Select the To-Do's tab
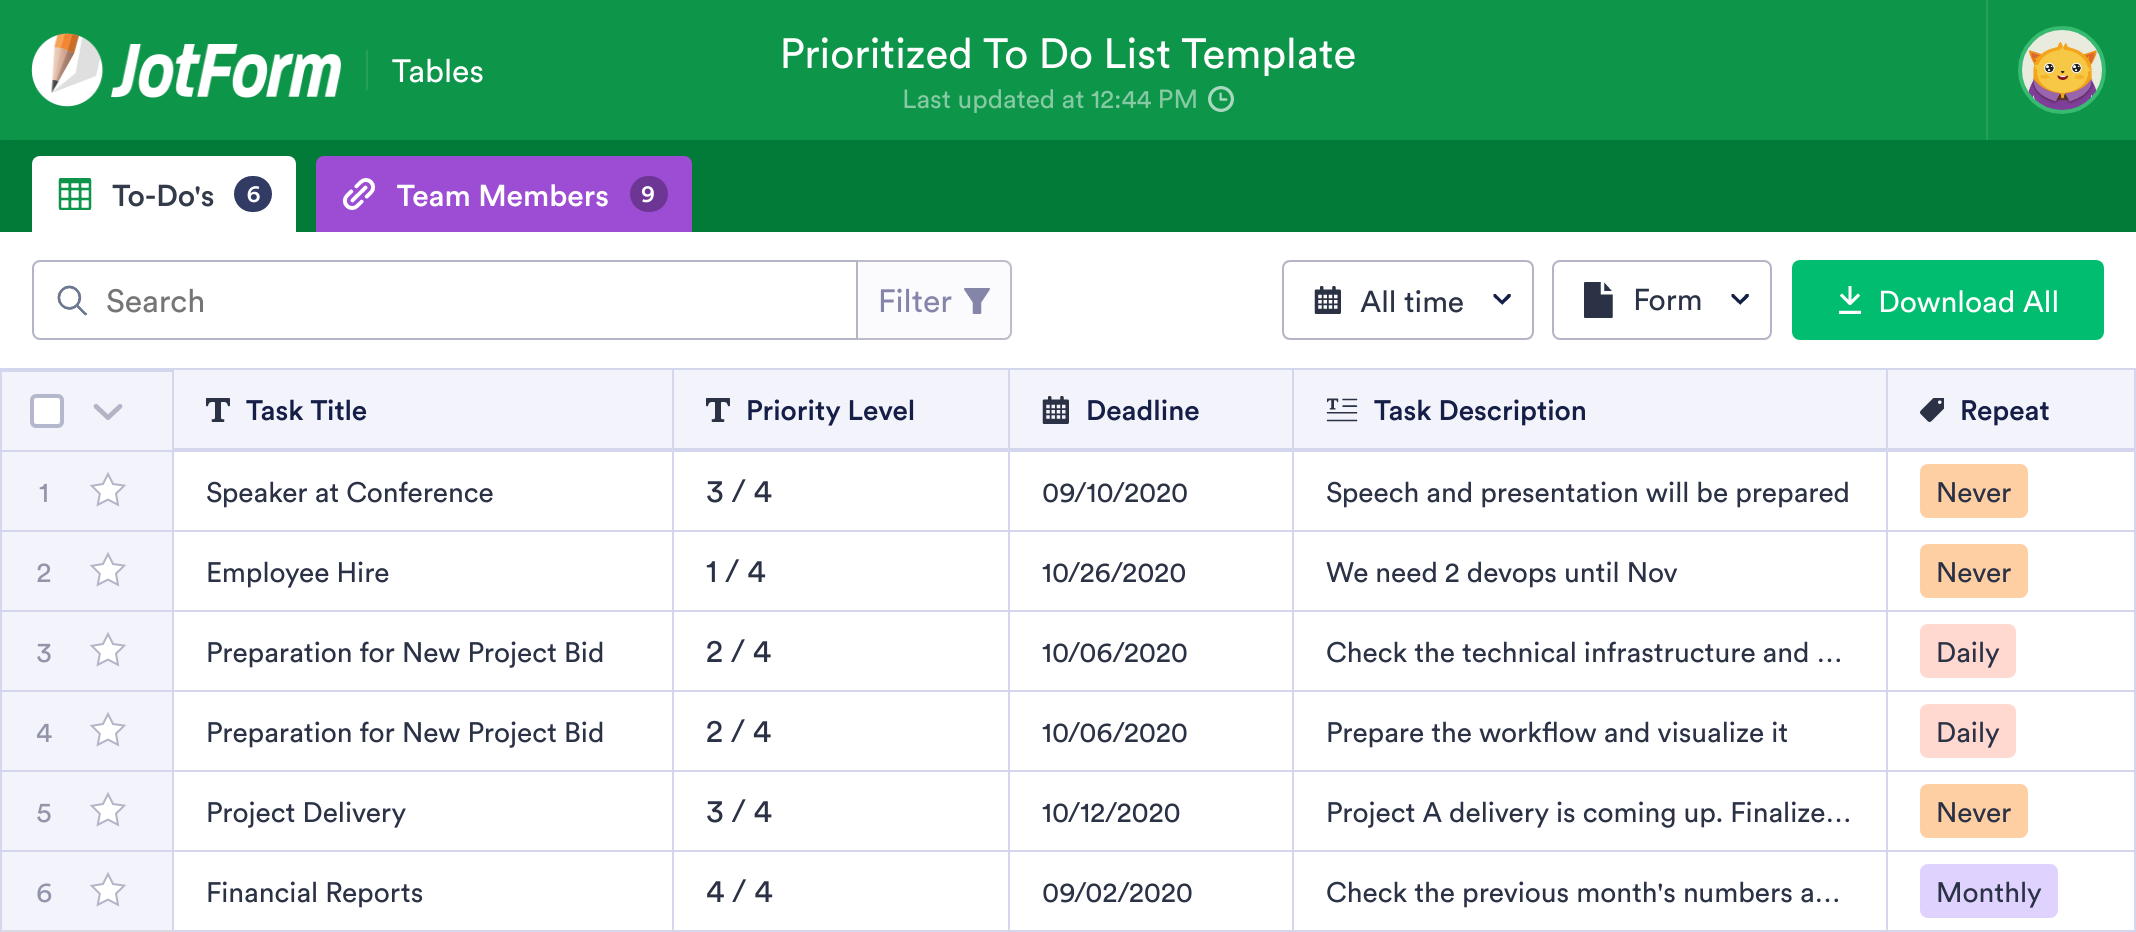 point(163,194)
